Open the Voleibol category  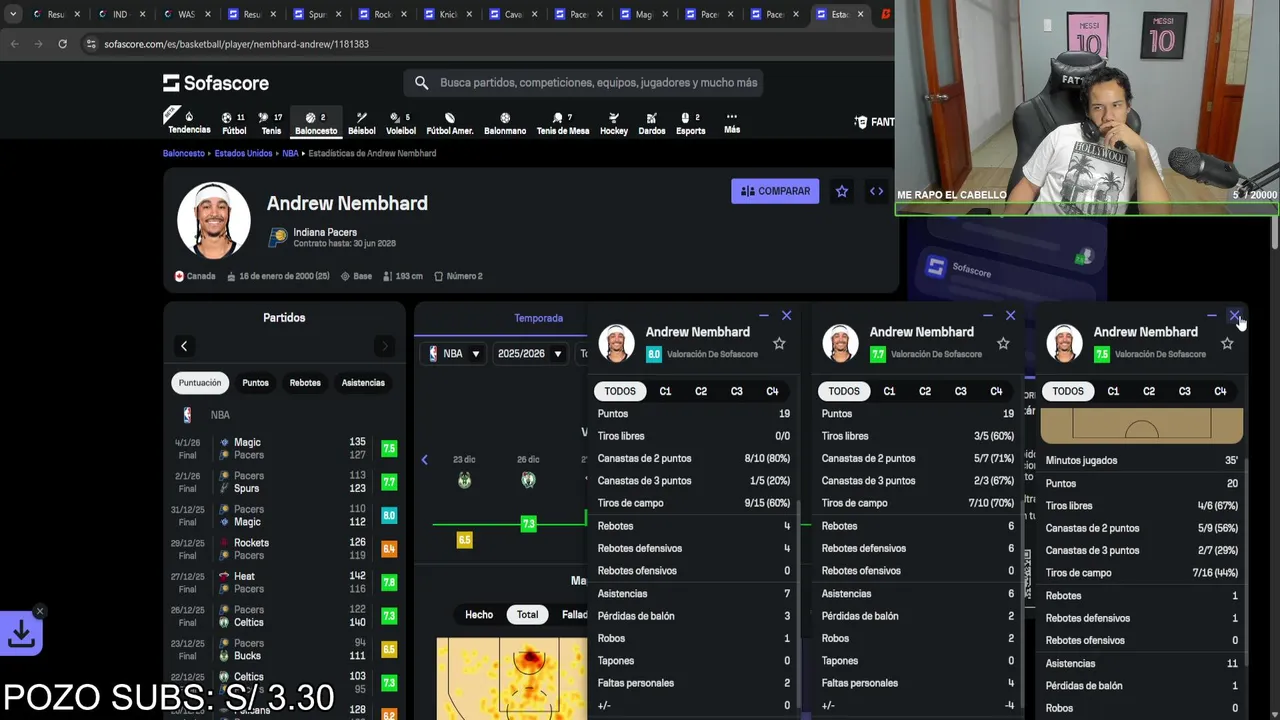point(401,123)
